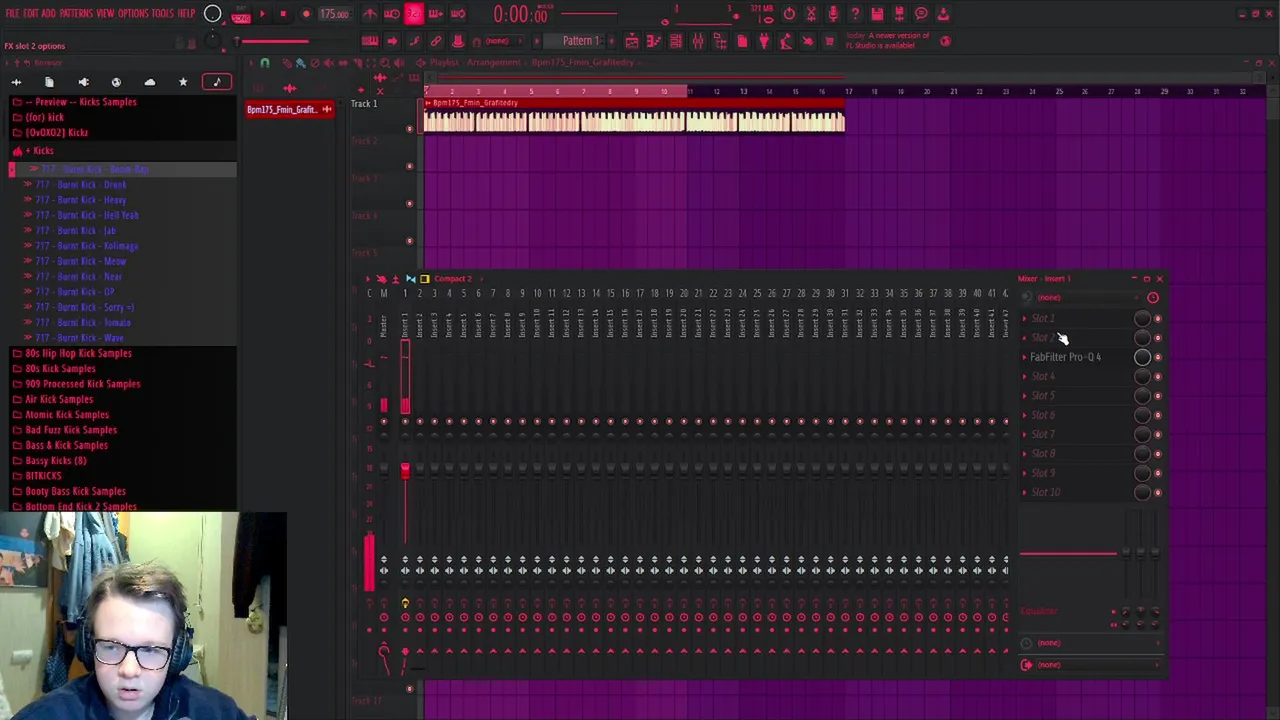Image resolution: width=1280 pixels, height=720 pixels.
Task: Click the save project floppy icon
Action: tap(877, 14)
